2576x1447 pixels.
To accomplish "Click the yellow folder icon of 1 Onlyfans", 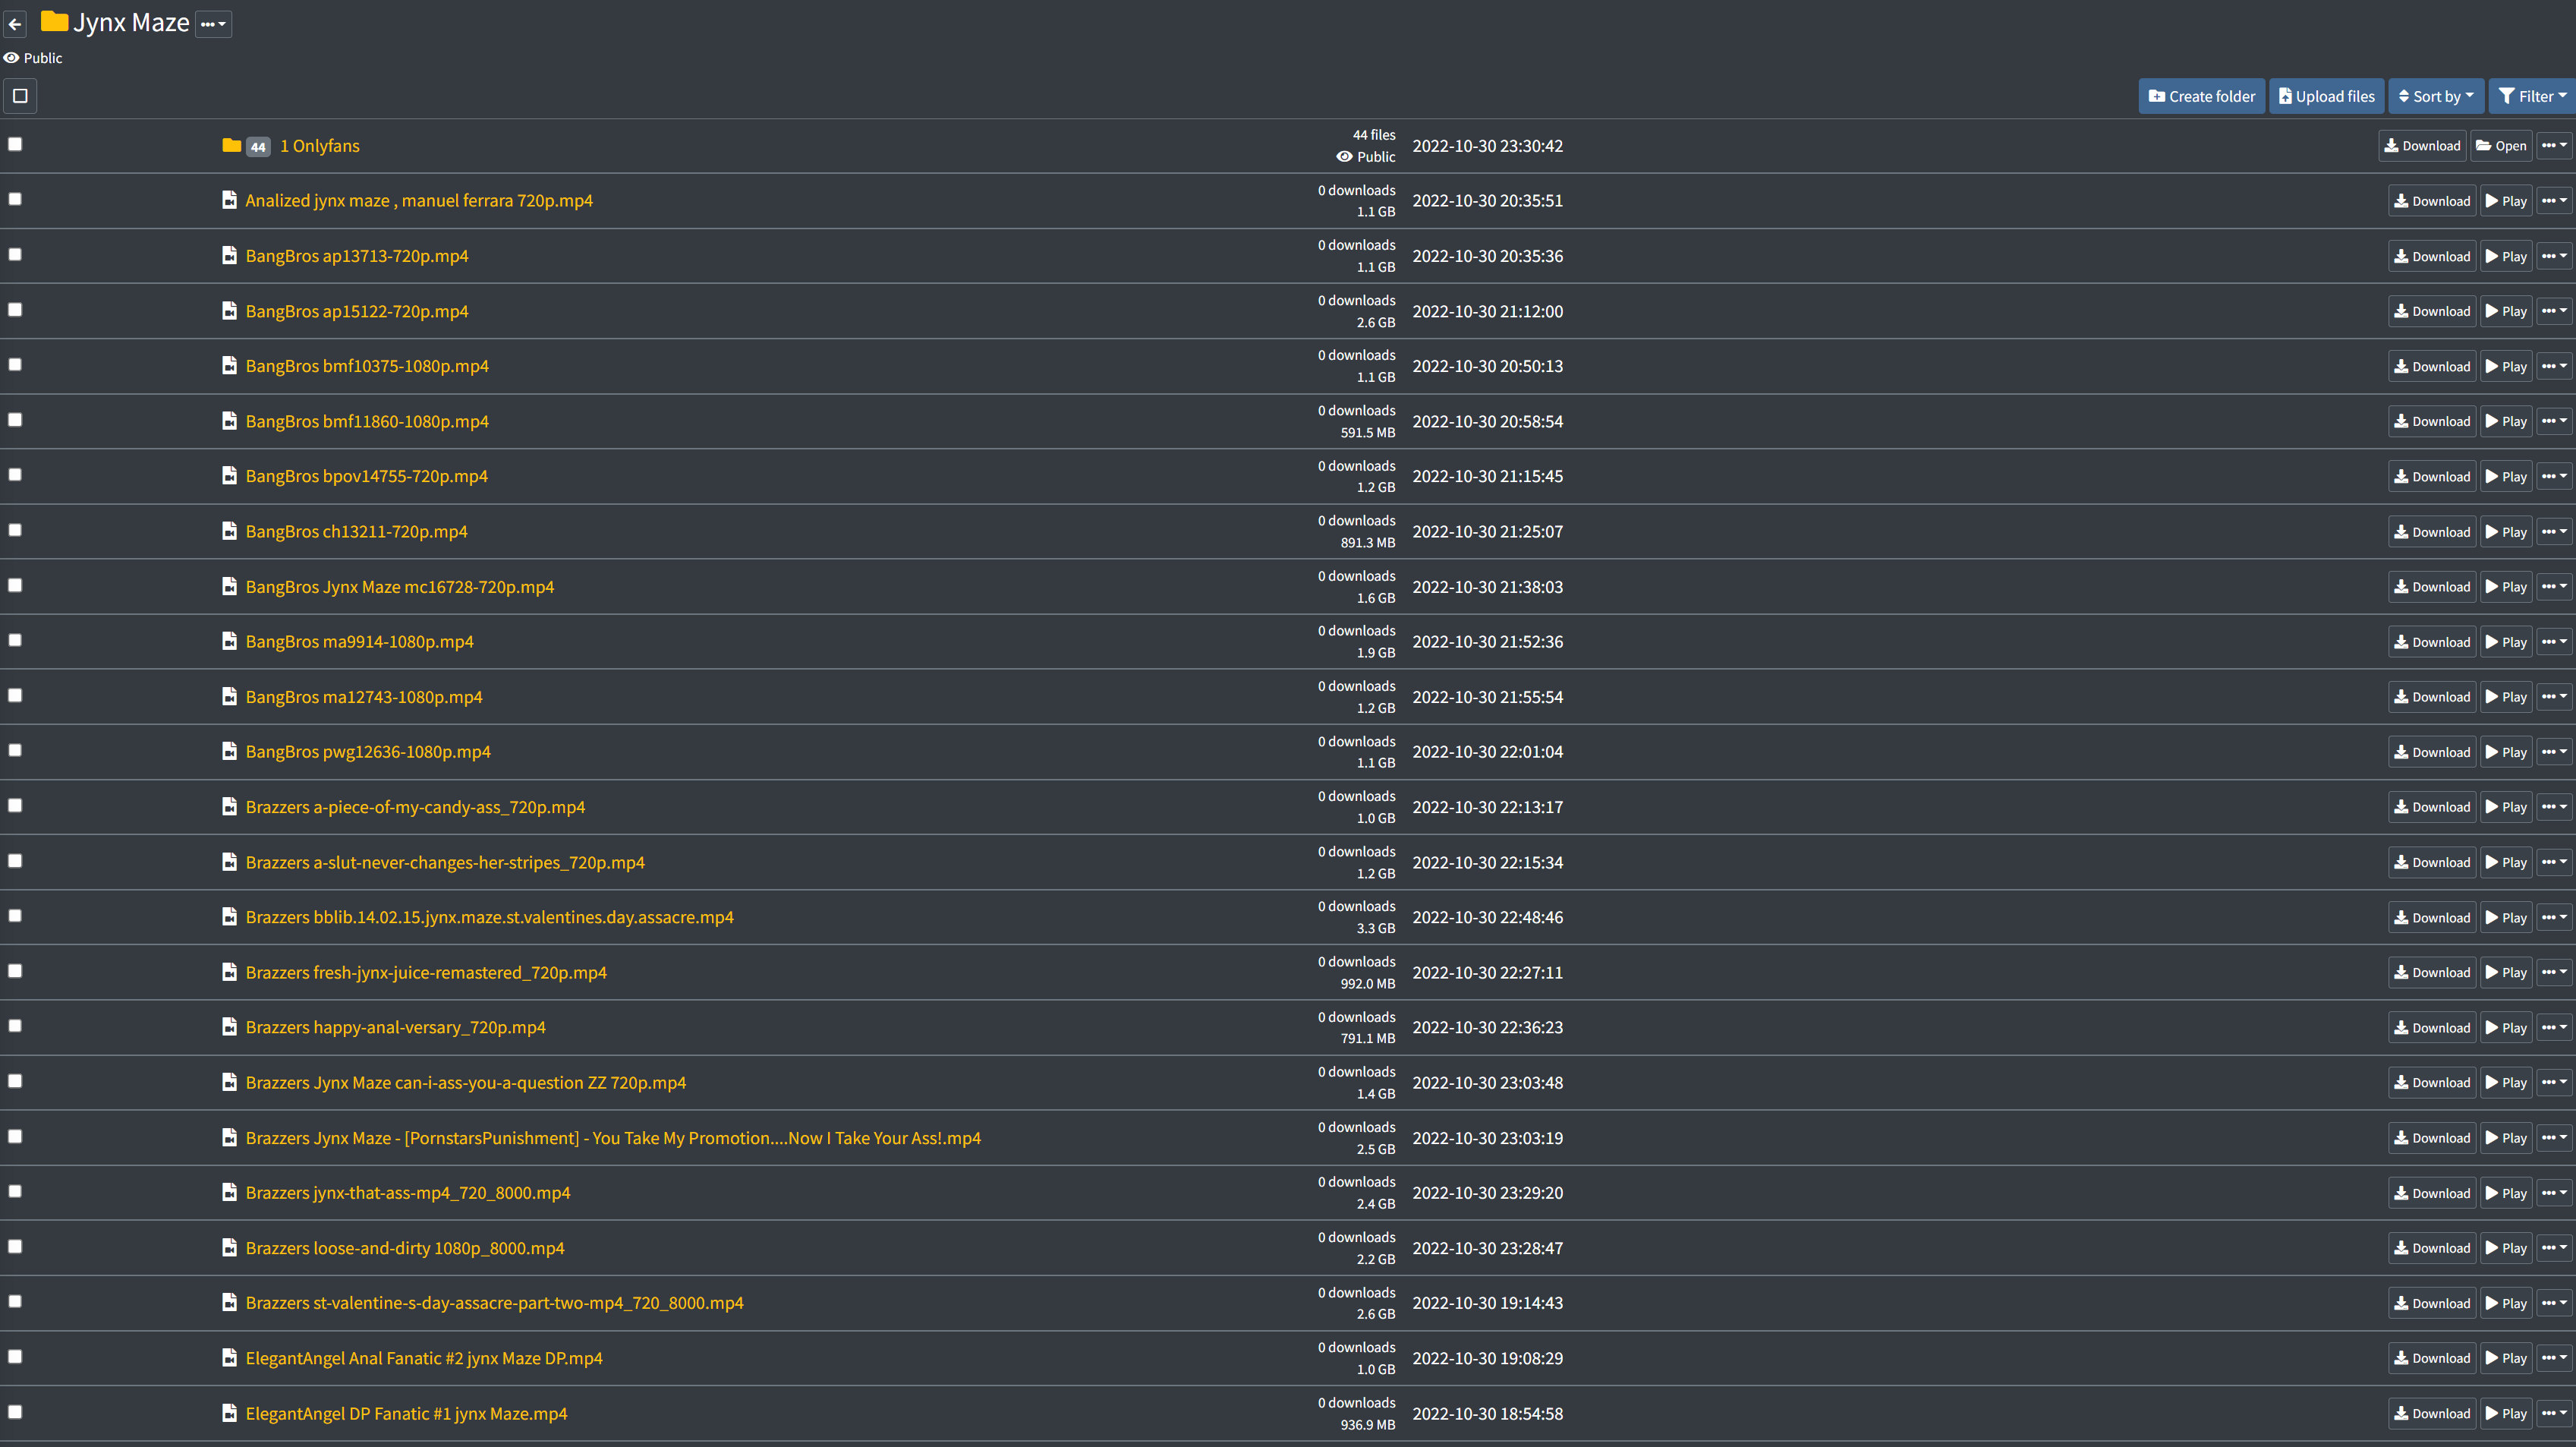I will tap(232, 146).
